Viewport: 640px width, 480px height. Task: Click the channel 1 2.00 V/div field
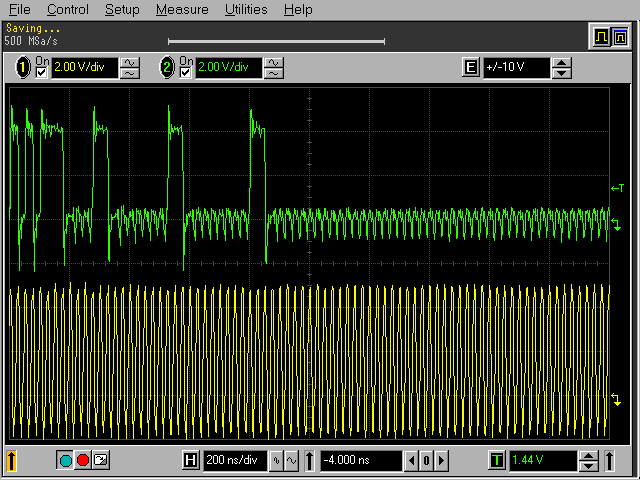pyautogui.click(x=85, y=67)
